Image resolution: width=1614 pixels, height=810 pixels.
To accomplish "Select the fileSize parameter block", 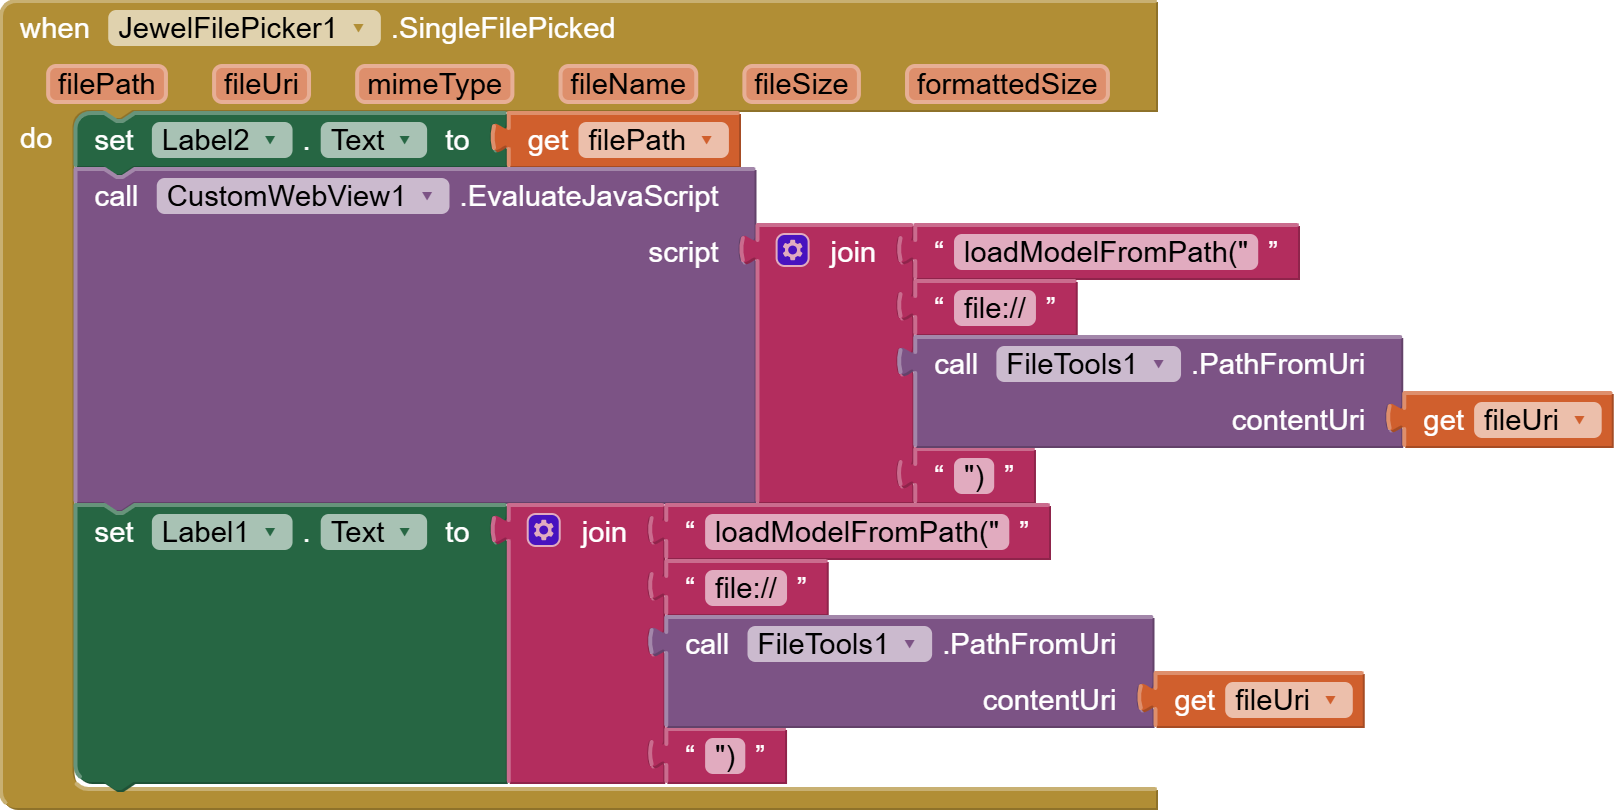I will (800, 84).
